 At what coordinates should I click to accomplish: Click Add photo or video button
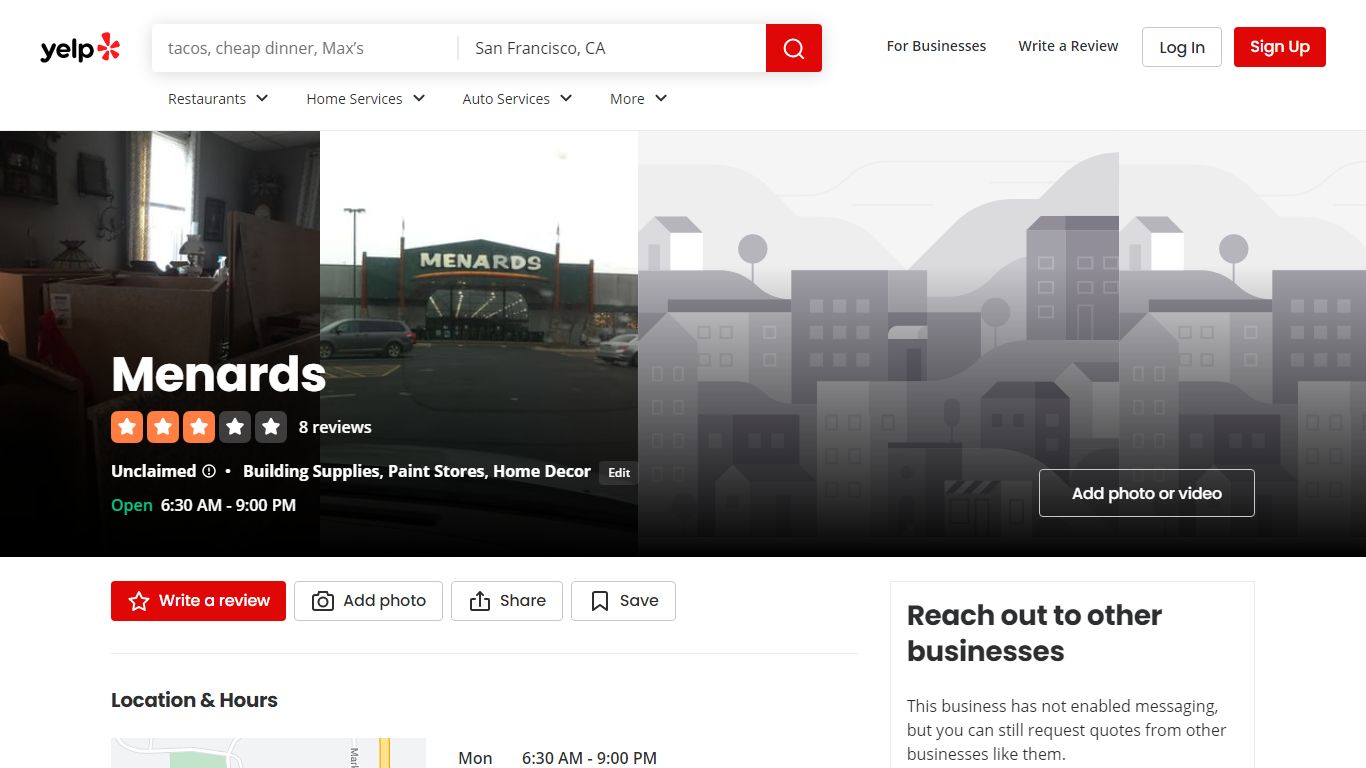click(1147, 493)
